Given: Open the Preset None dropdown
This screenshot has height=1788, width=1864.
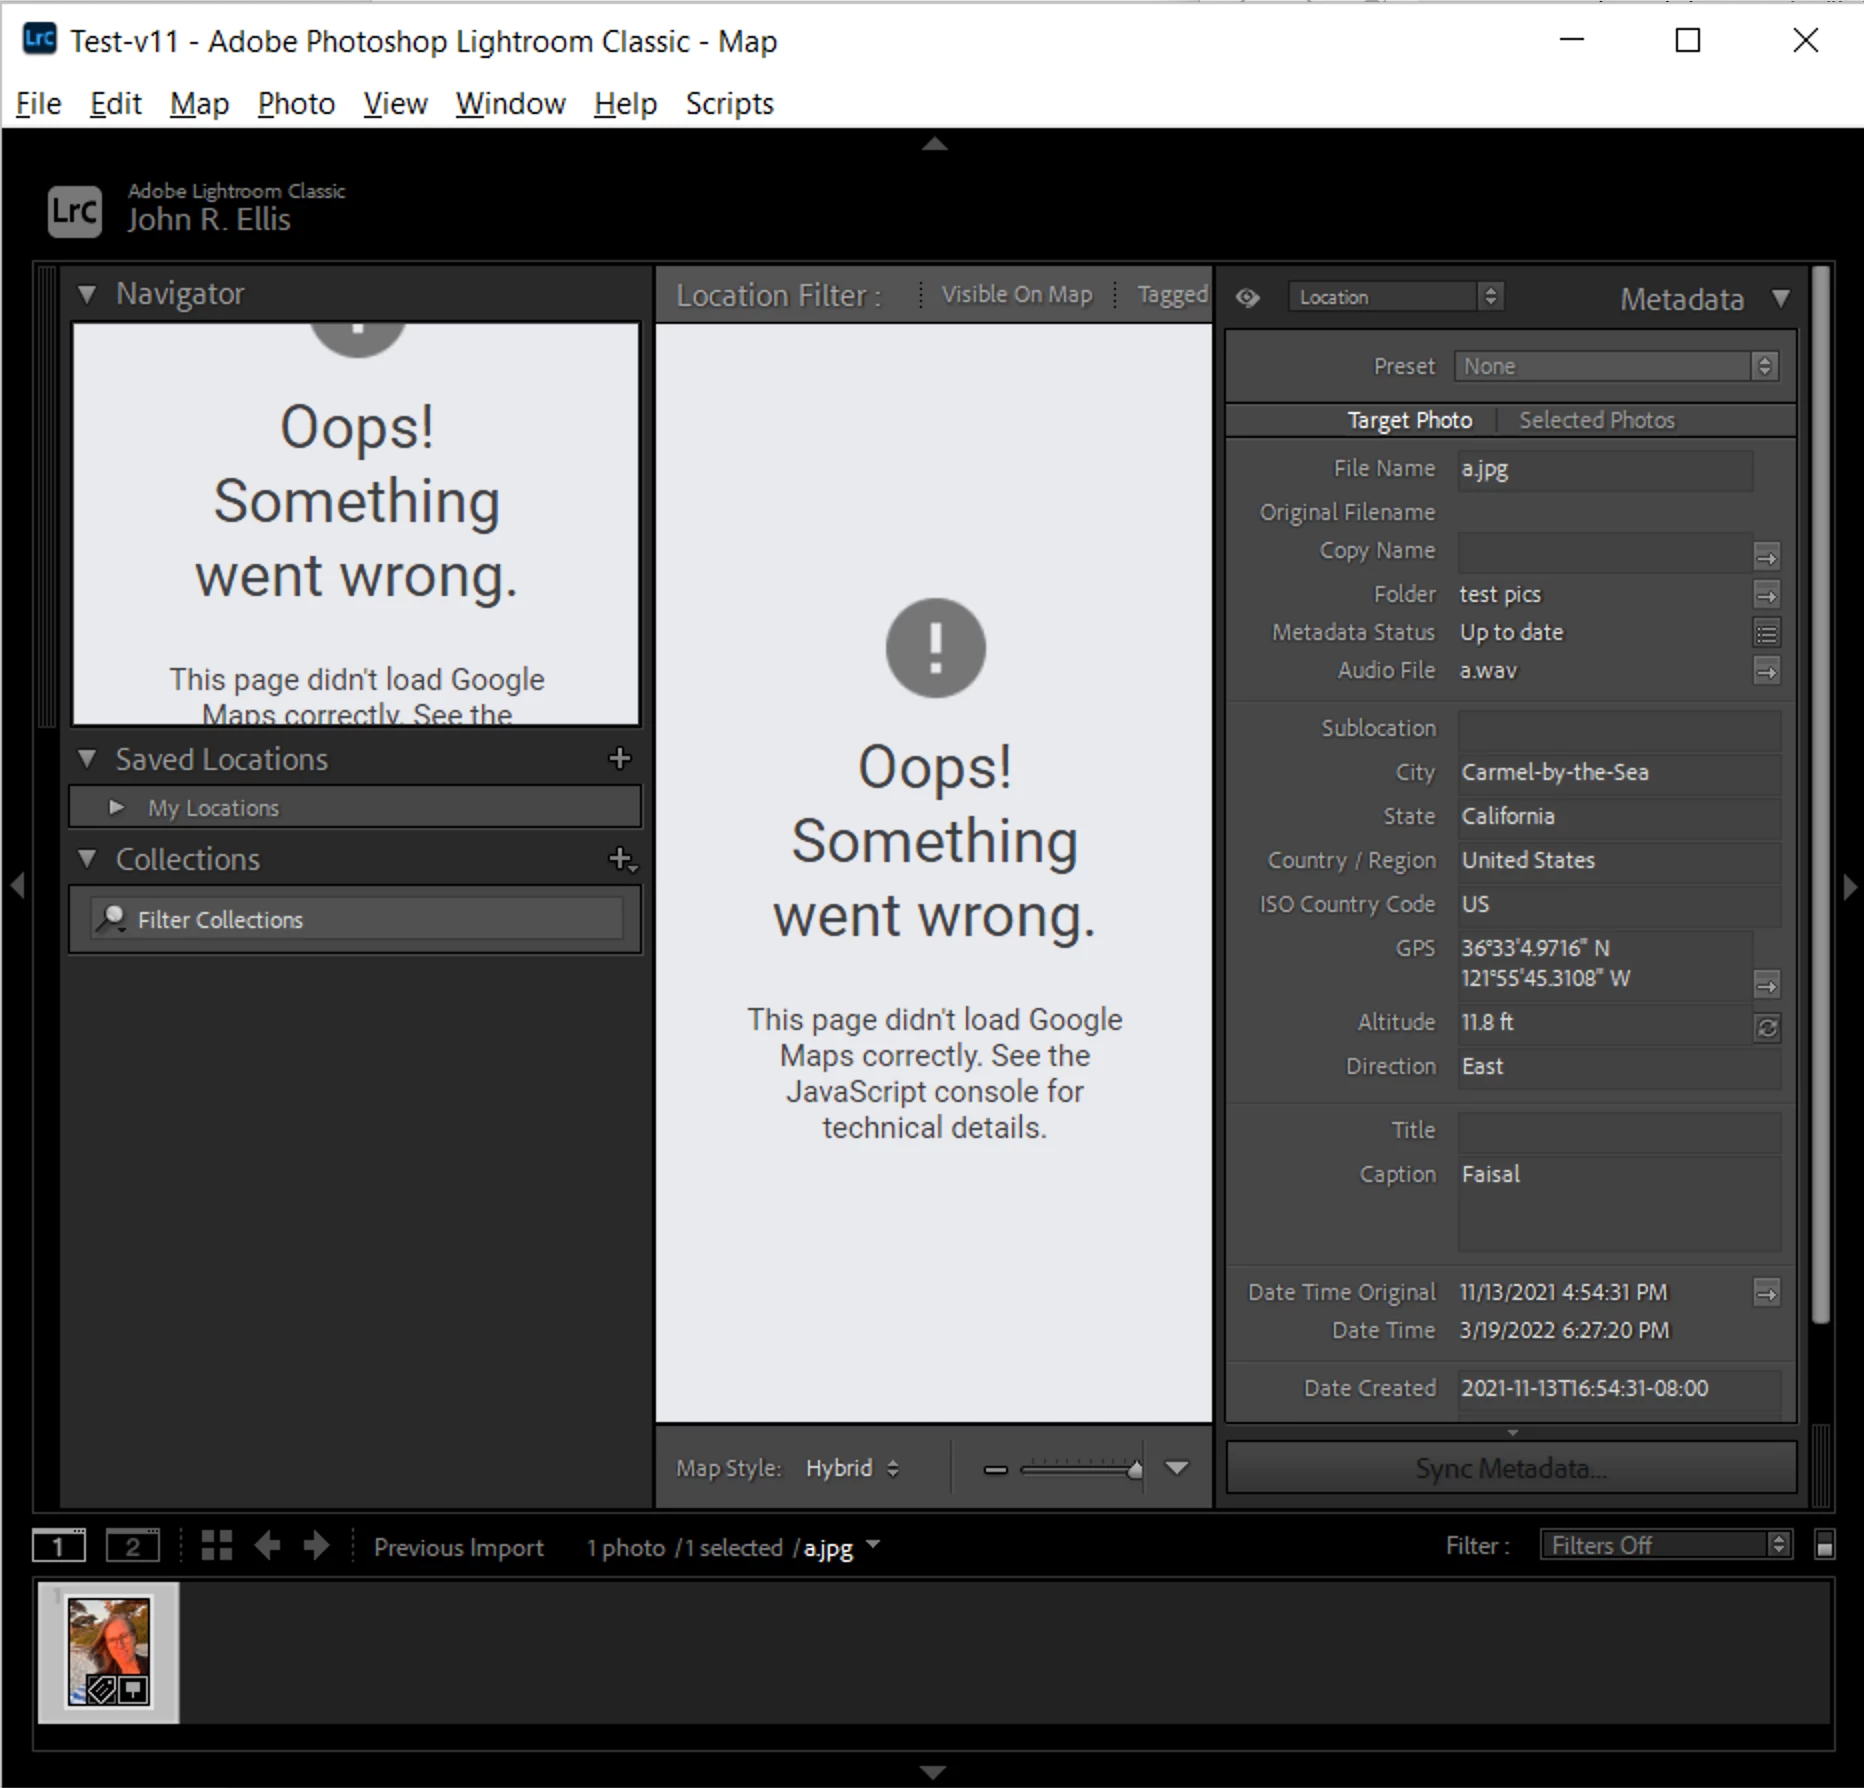Looking at the screenshot, I should pos(1616,366).
